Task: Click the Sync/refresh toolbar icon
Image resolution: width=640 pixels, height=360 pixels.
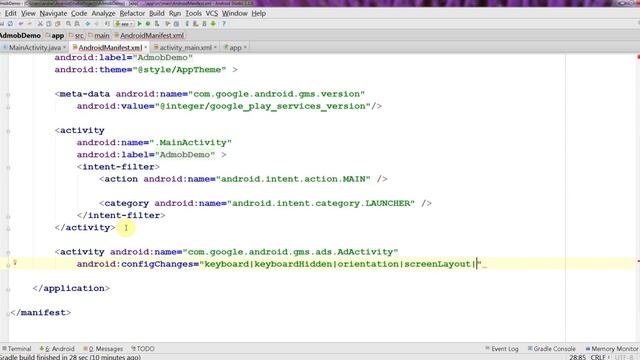Action: 10,24
